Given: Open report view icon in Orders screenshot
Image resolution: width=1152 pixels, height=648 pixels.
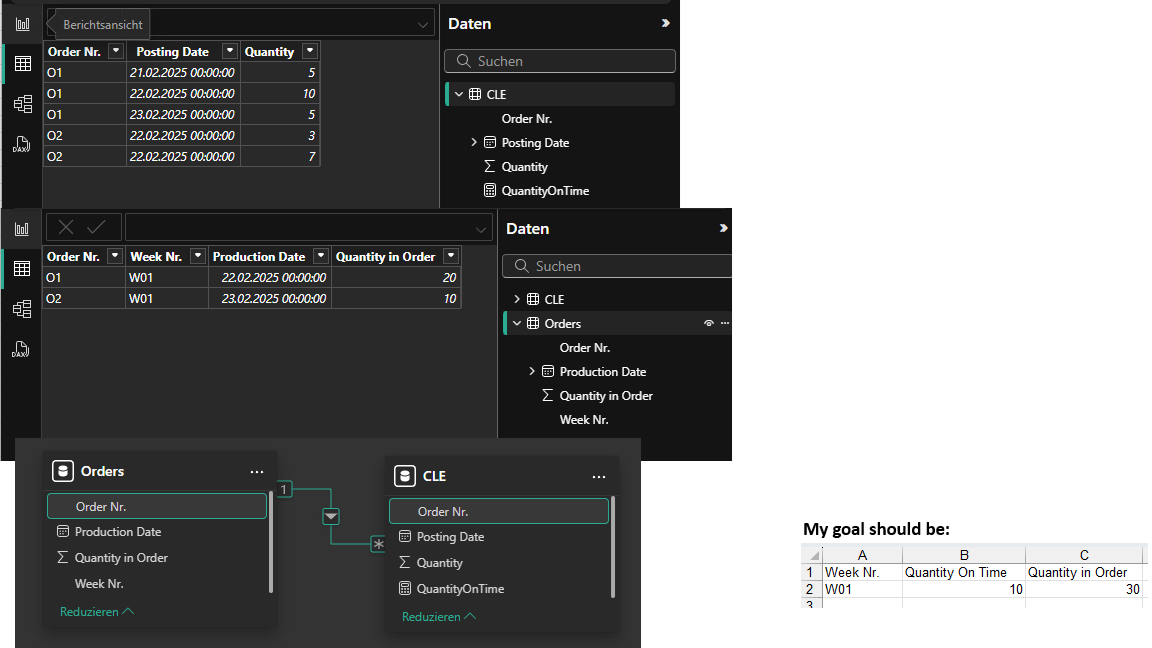Looking at the screenshot, I should pyautogui.click(x=22, y=229).
